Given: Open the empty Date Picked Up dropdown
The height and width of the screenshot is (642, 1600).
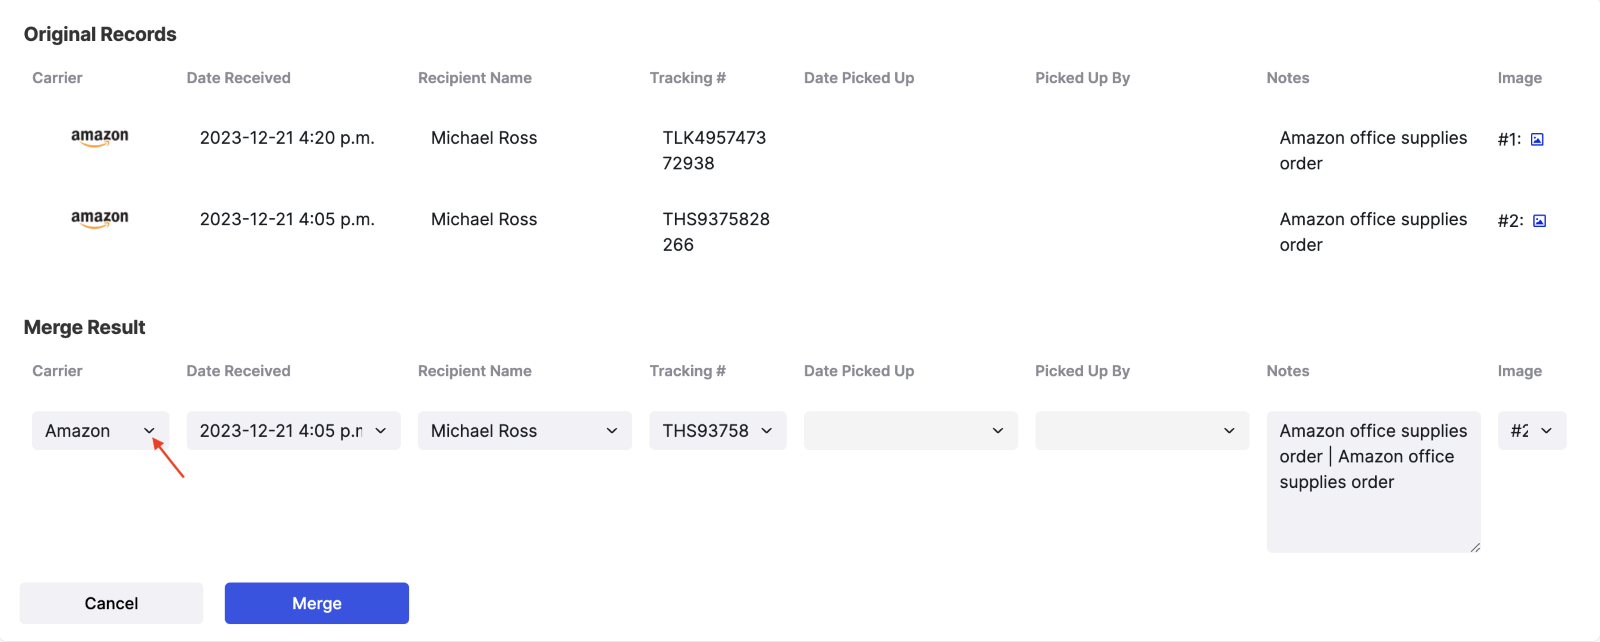Looking at the screenshot, I should point(911,431).
